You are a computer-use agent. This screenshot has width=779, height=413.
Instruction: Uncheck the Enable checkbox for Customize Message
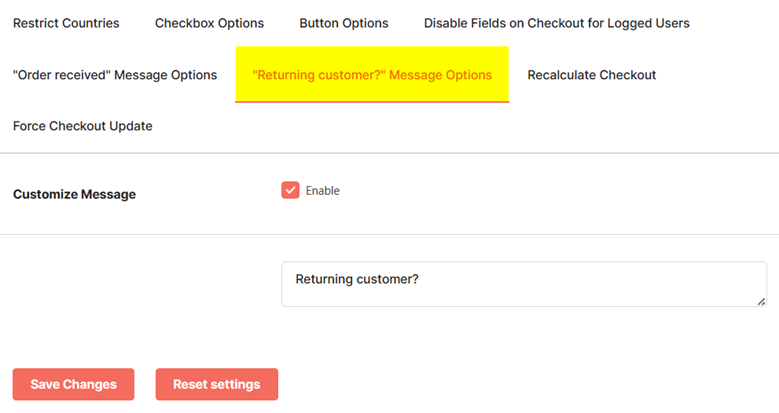click(290, 190)
